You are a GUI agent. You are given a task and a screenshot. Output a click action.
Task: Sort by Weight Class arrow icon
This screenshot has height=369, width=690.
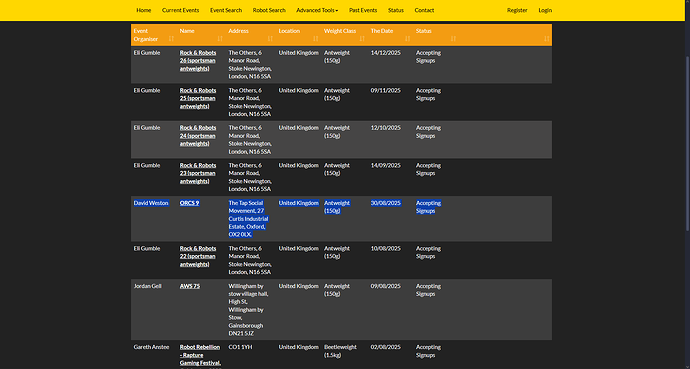point(362,39)
